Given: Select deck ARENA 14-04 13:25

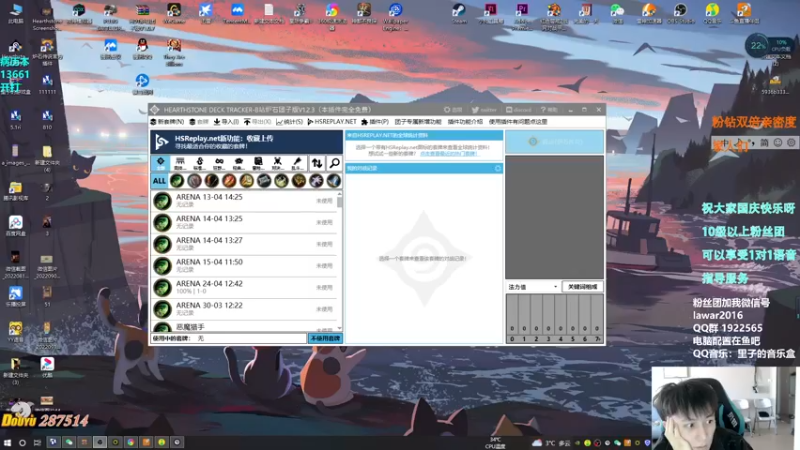Looking at the screenshot, I should point(244,222).
